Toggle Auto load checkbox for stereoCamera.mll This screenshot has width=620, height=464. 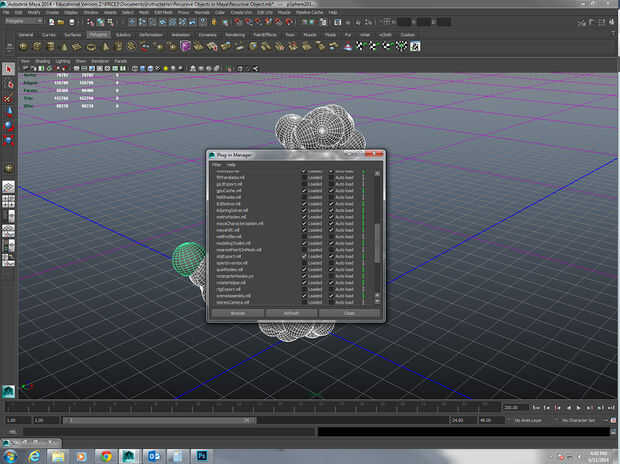pyautogui.click(x=331, y=301)
